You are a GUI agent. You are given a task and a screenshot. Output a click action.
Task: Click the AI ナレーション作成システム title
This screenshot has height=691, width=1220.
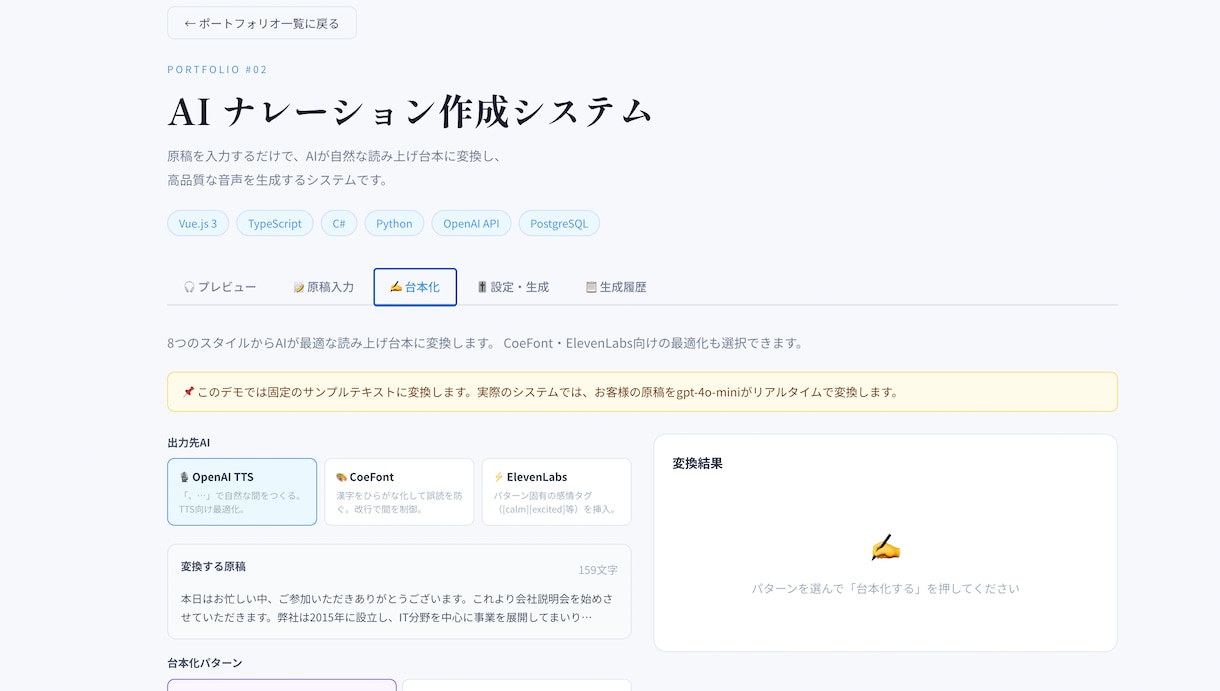[x=410, y=111]
